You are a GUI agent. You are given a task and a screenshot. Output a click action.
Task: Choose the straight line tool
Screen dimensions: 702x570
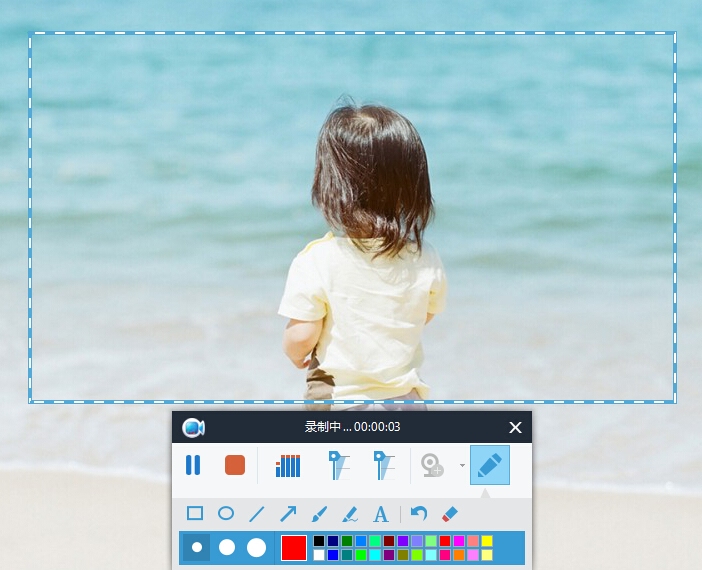coord(257,514)
